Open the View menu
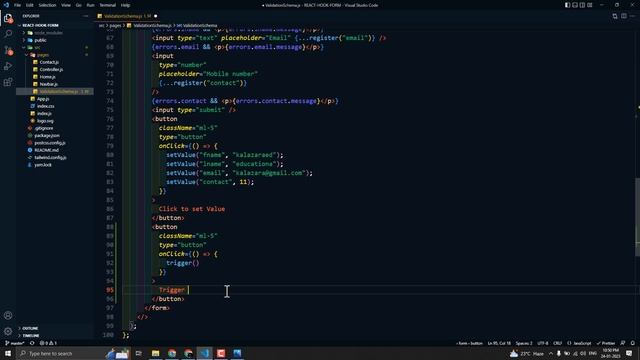The height and width of the screenshot is (360, 640). (x=66, y=5)
